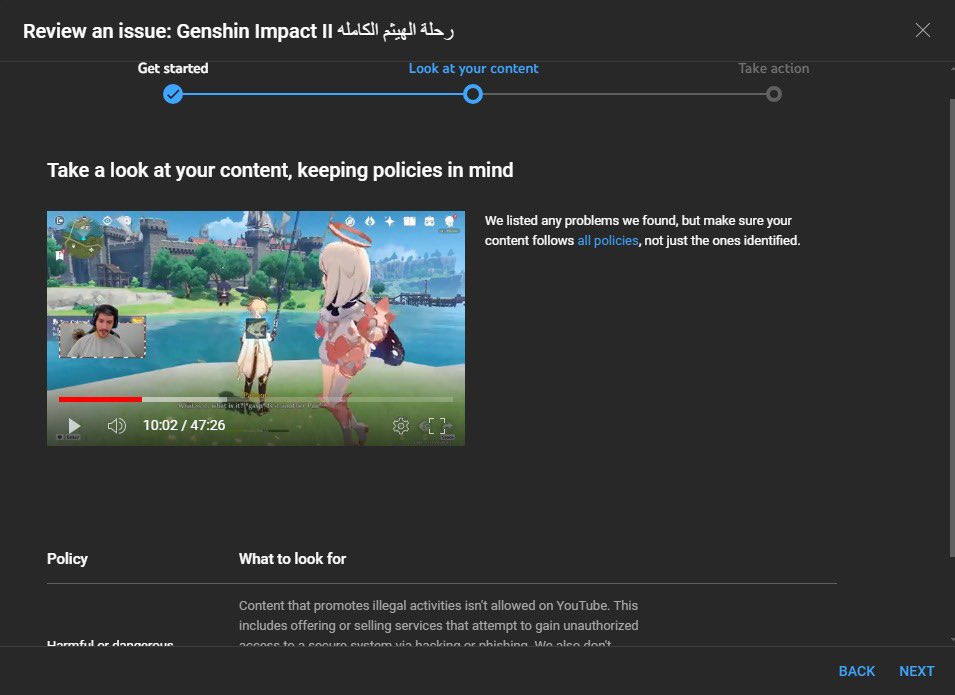This screenshot has width=955, height=695.
Task: Click the What to look for header
Action: click(x=292, y=559)
